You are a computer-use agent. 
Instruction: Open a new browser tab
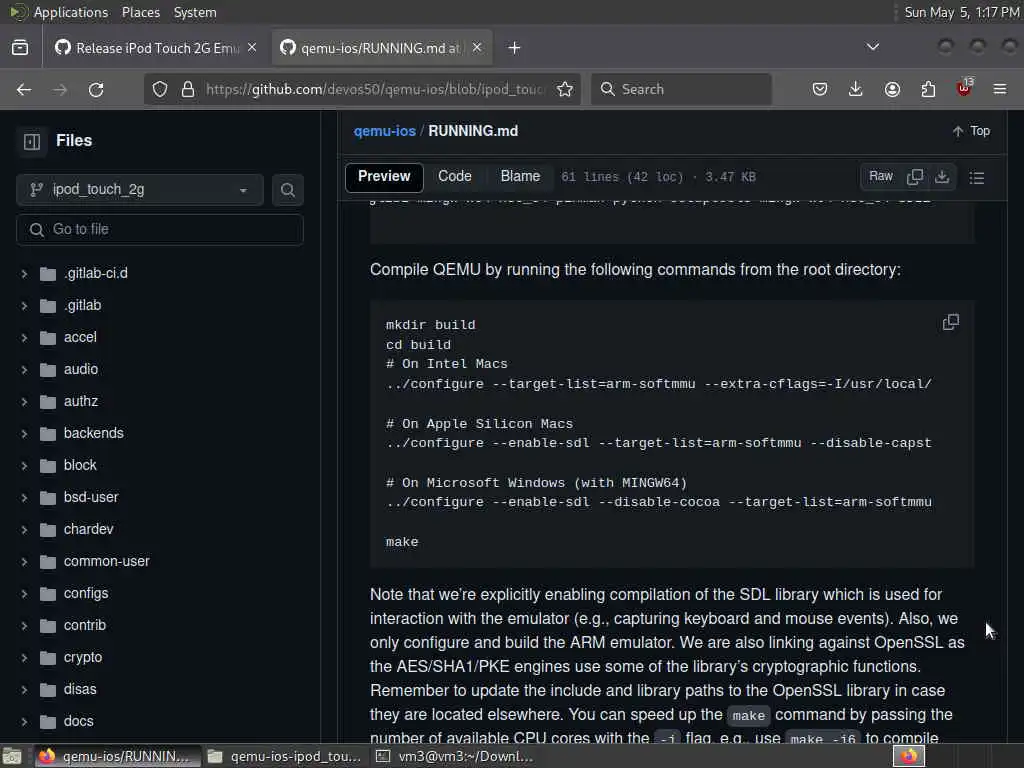point(514,48)
